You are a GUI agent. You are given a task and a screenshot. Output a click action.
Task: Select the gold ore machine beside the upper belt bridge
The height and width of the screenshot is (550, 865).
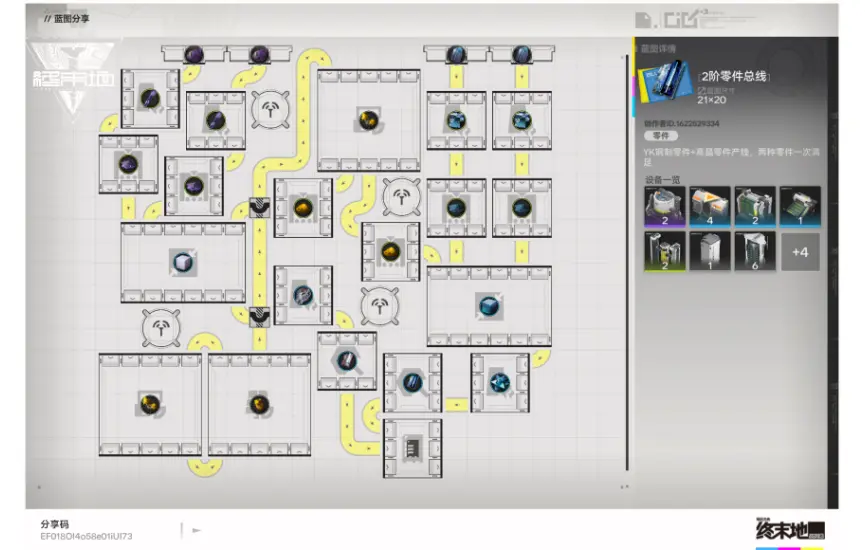pos(303,208)
